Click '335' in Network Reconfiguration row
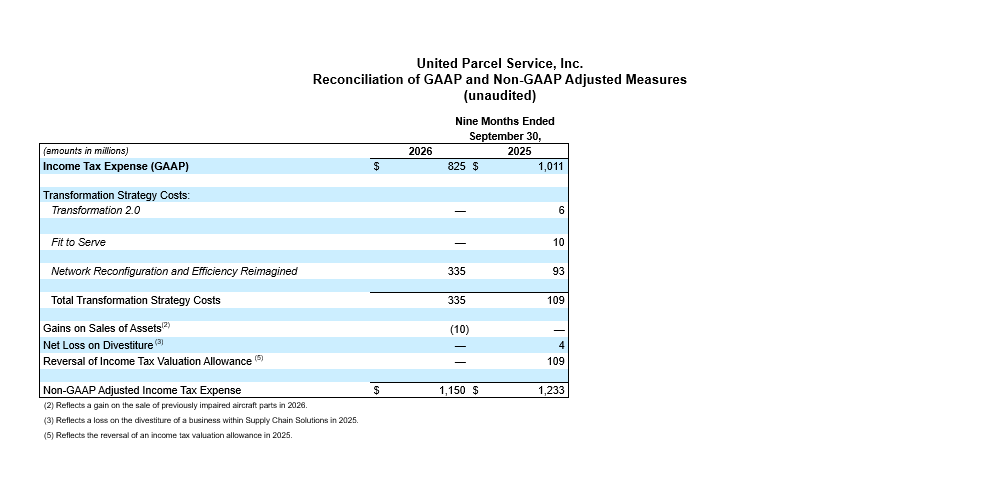The image size is (991, 484). pos(456,272)
